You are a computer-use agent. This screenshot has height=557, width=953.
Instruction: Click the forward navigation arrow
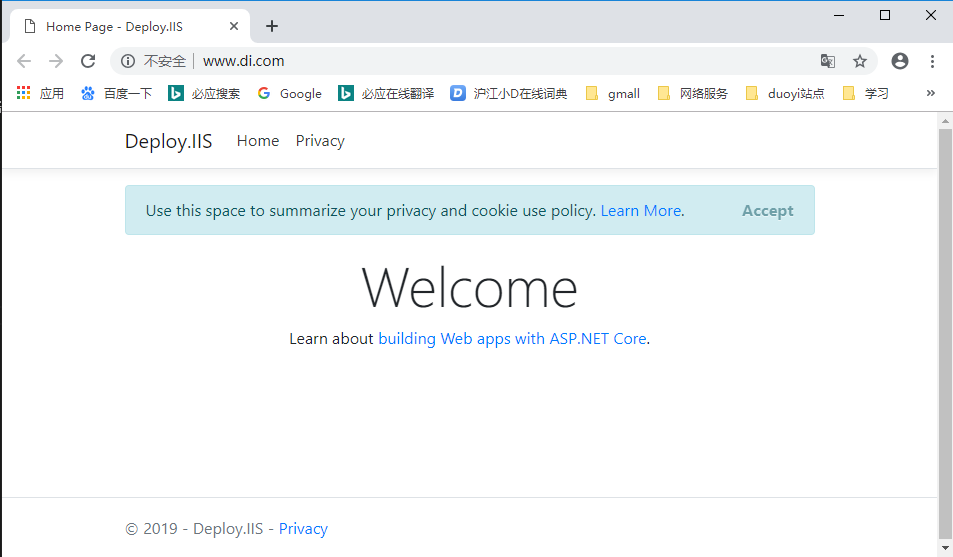click(x=56, y=61)
